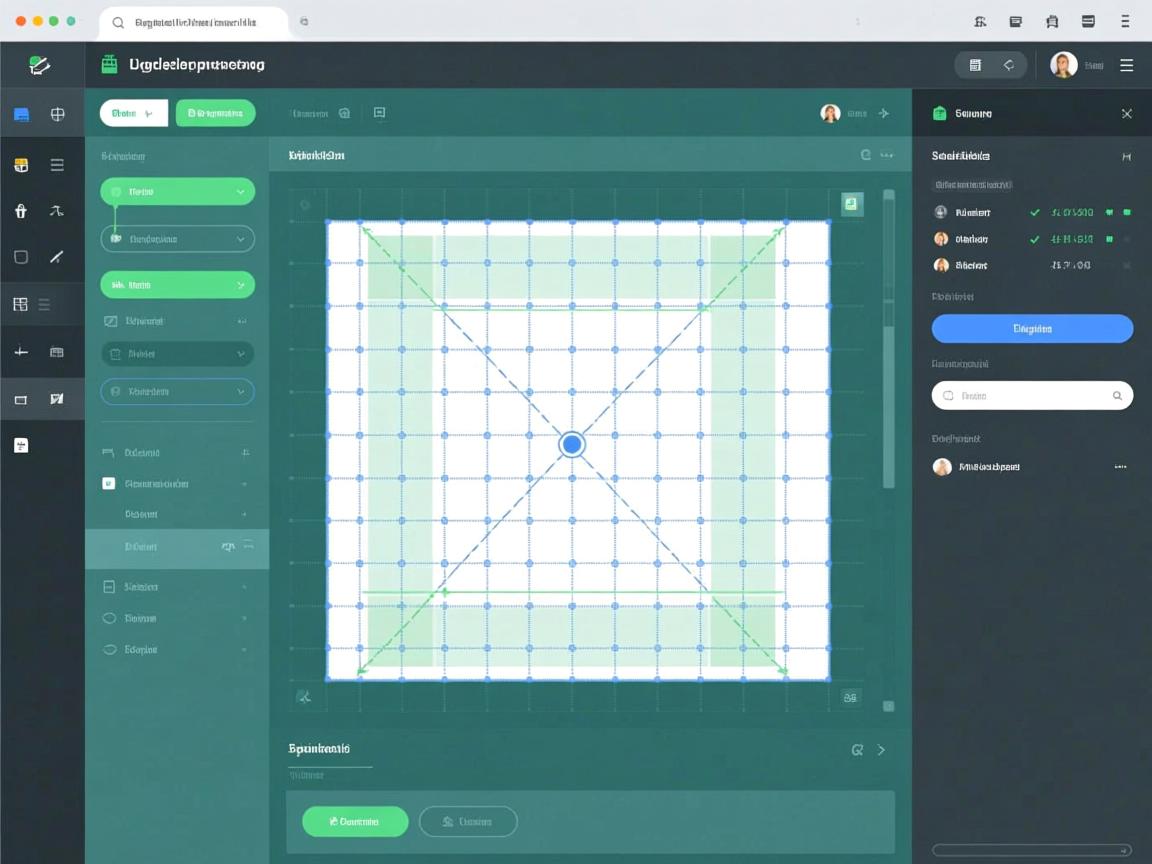Click the white search field in right panel
Viewport: 1152px width, 864px height.
point(1031,396)
